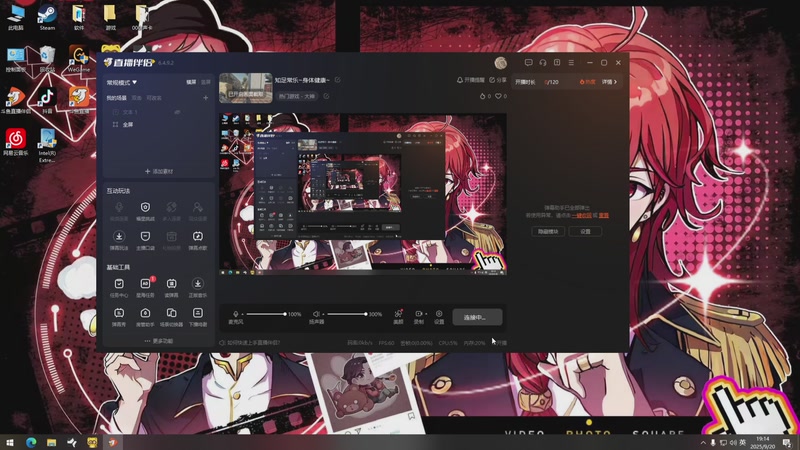Open the hamburger menu in title bar
This screenshot has width=800, height=450.
pos(571,63)
